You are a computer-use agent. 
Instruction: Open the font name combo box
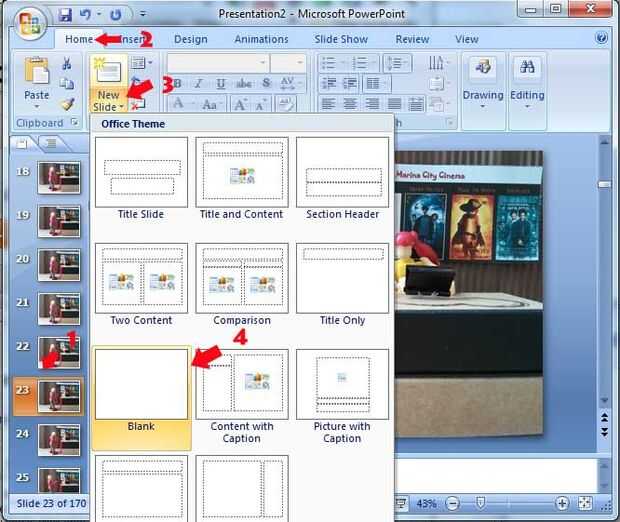click(x=218, y=62)
